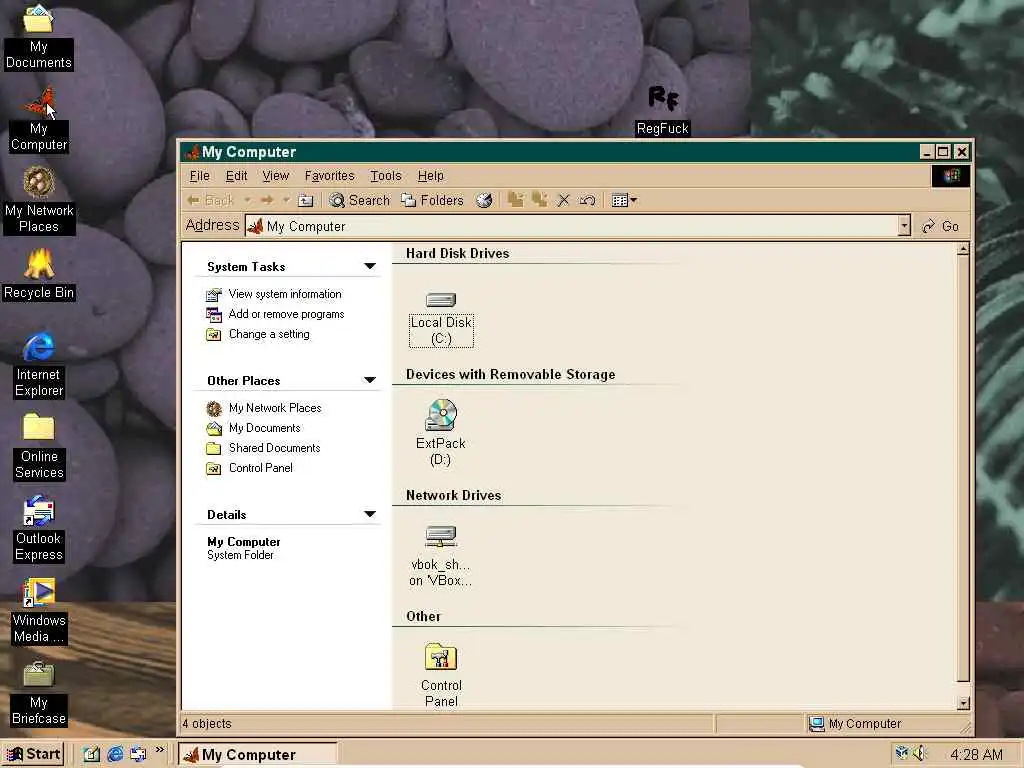
Task: Go to Shared Documents link
Action: (274, 448)
